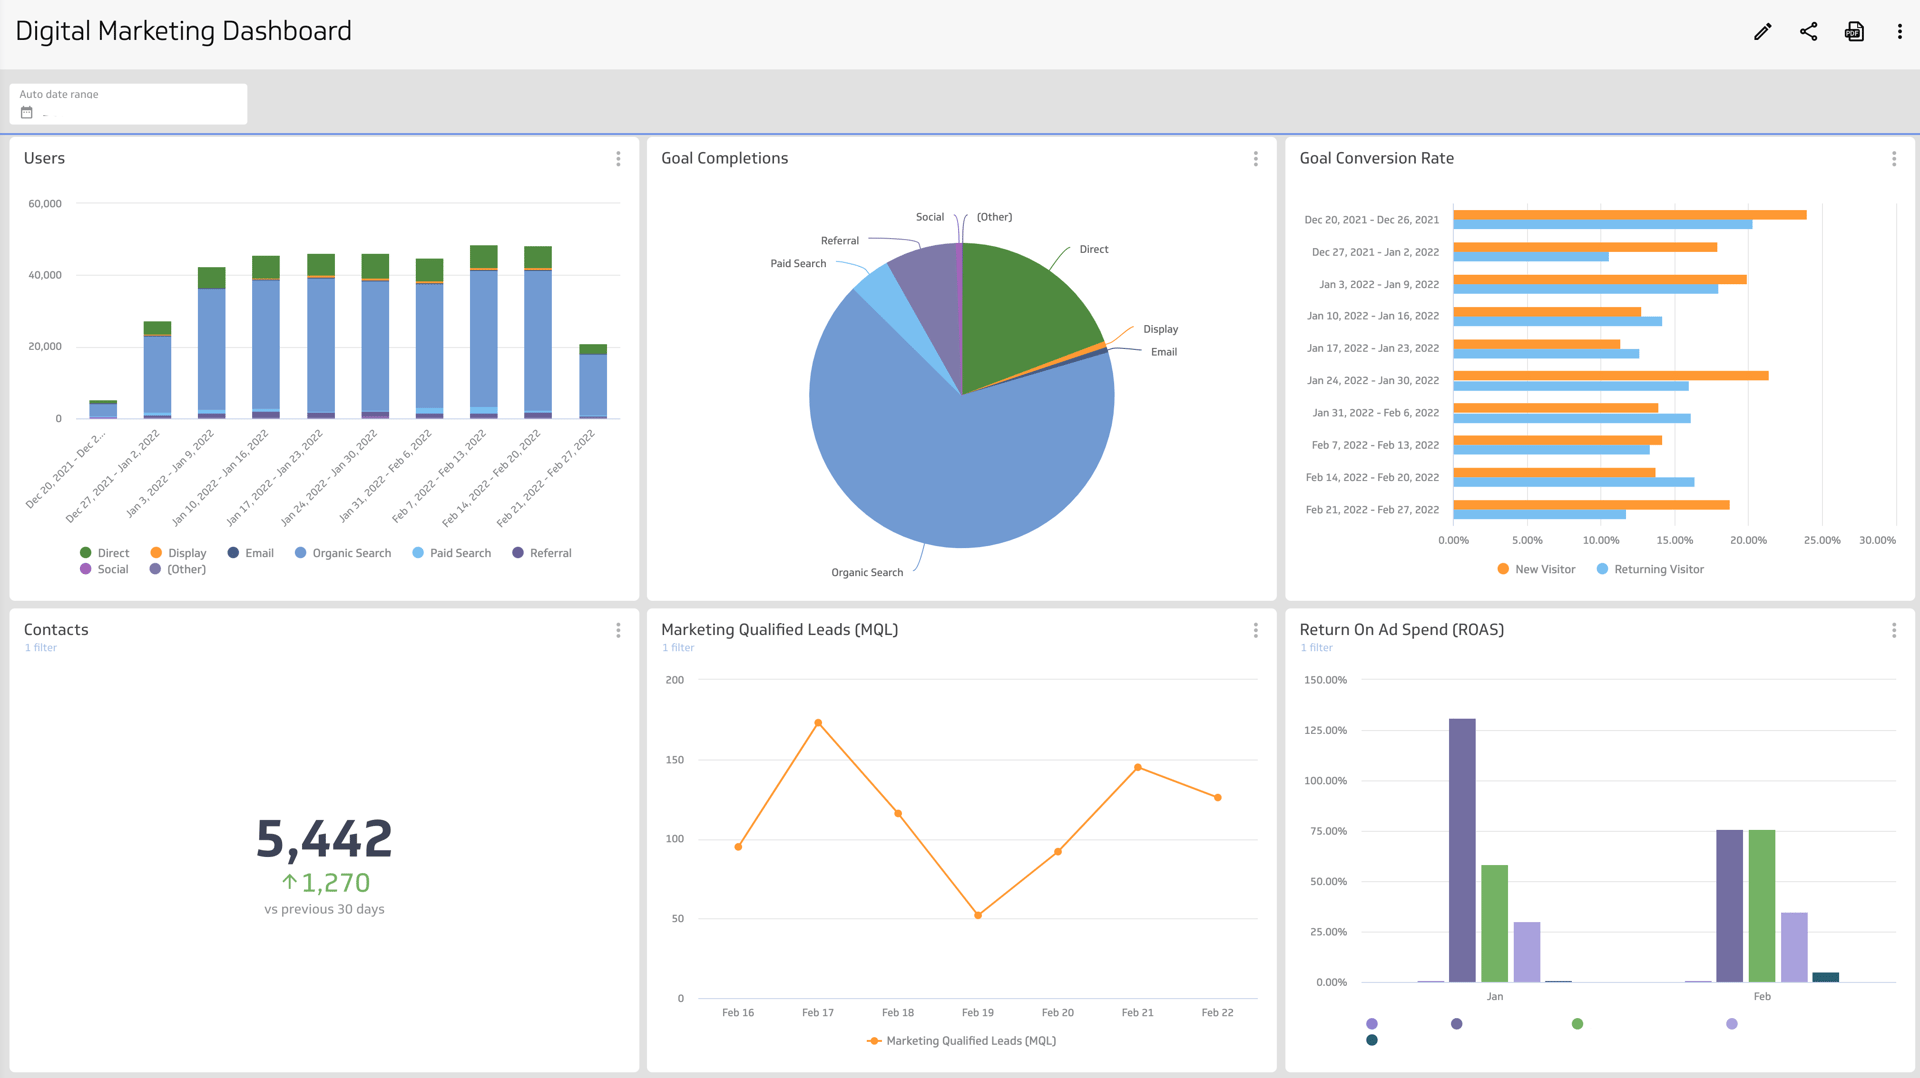Open the Marketing Qualified Leads kebab menu
1920x1078 pixels.
(x=1256, y=630)
